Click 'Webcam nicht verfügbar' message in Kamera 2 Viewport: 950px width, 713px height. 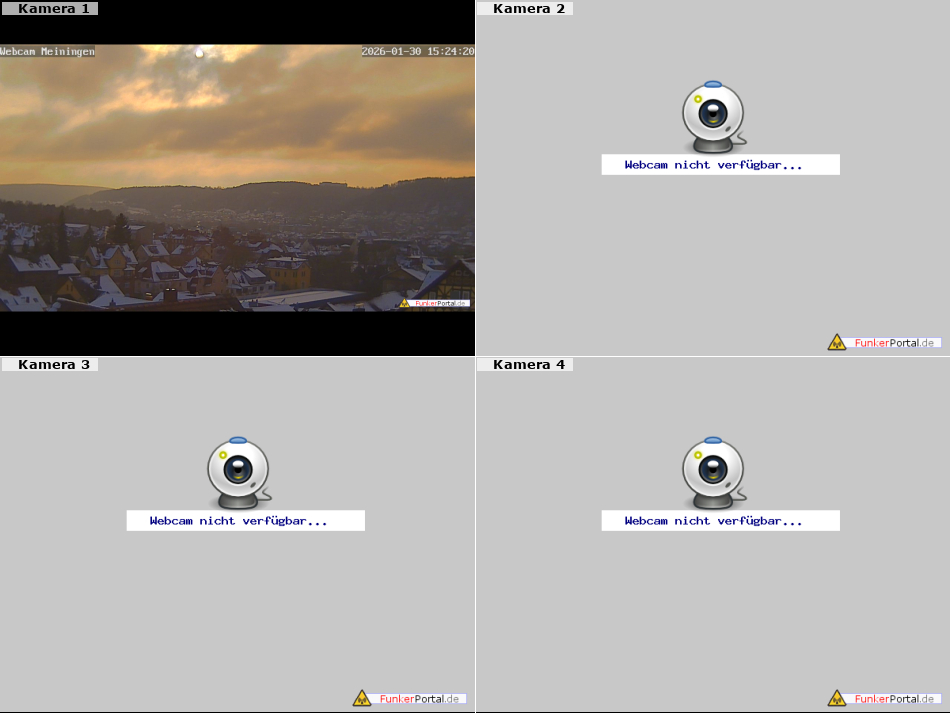tap(713, 165)
